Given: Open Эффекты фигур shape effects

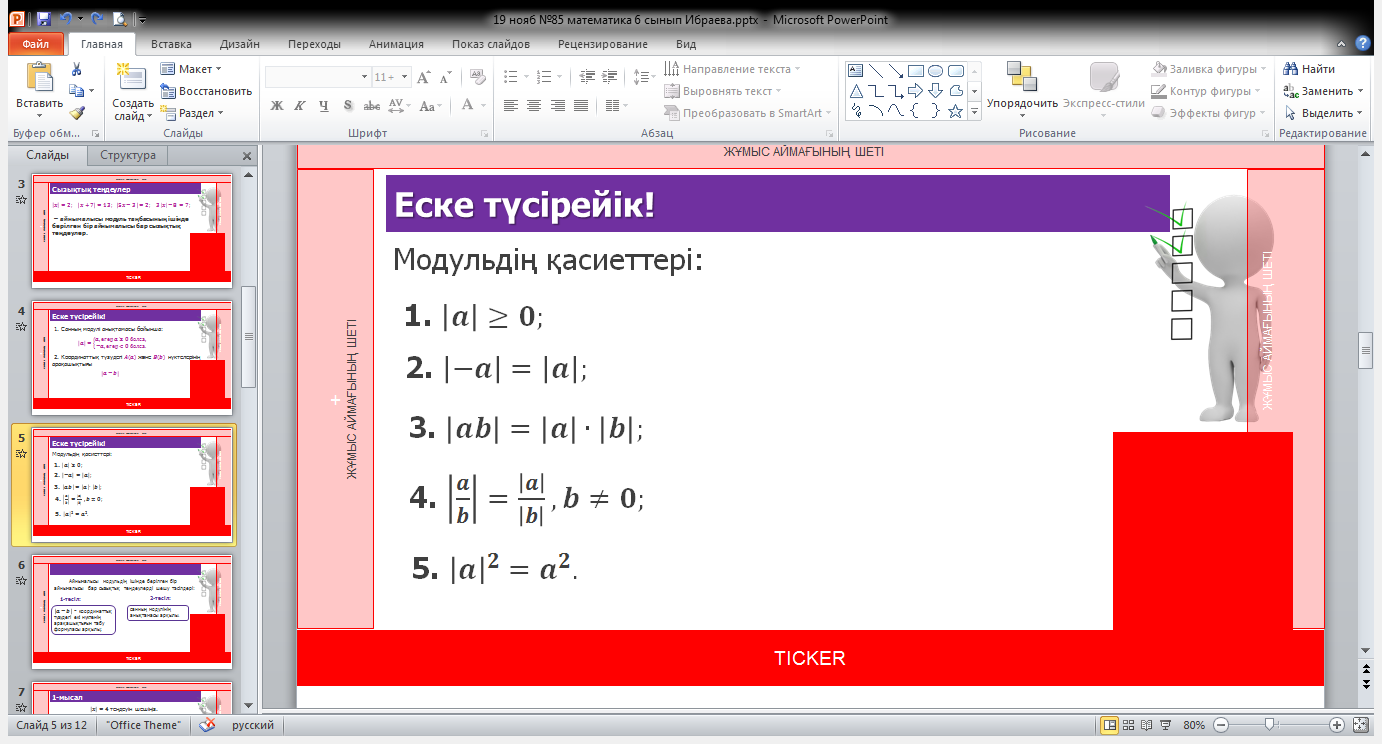Looking at the screenshot, I should pos(1209,113).
